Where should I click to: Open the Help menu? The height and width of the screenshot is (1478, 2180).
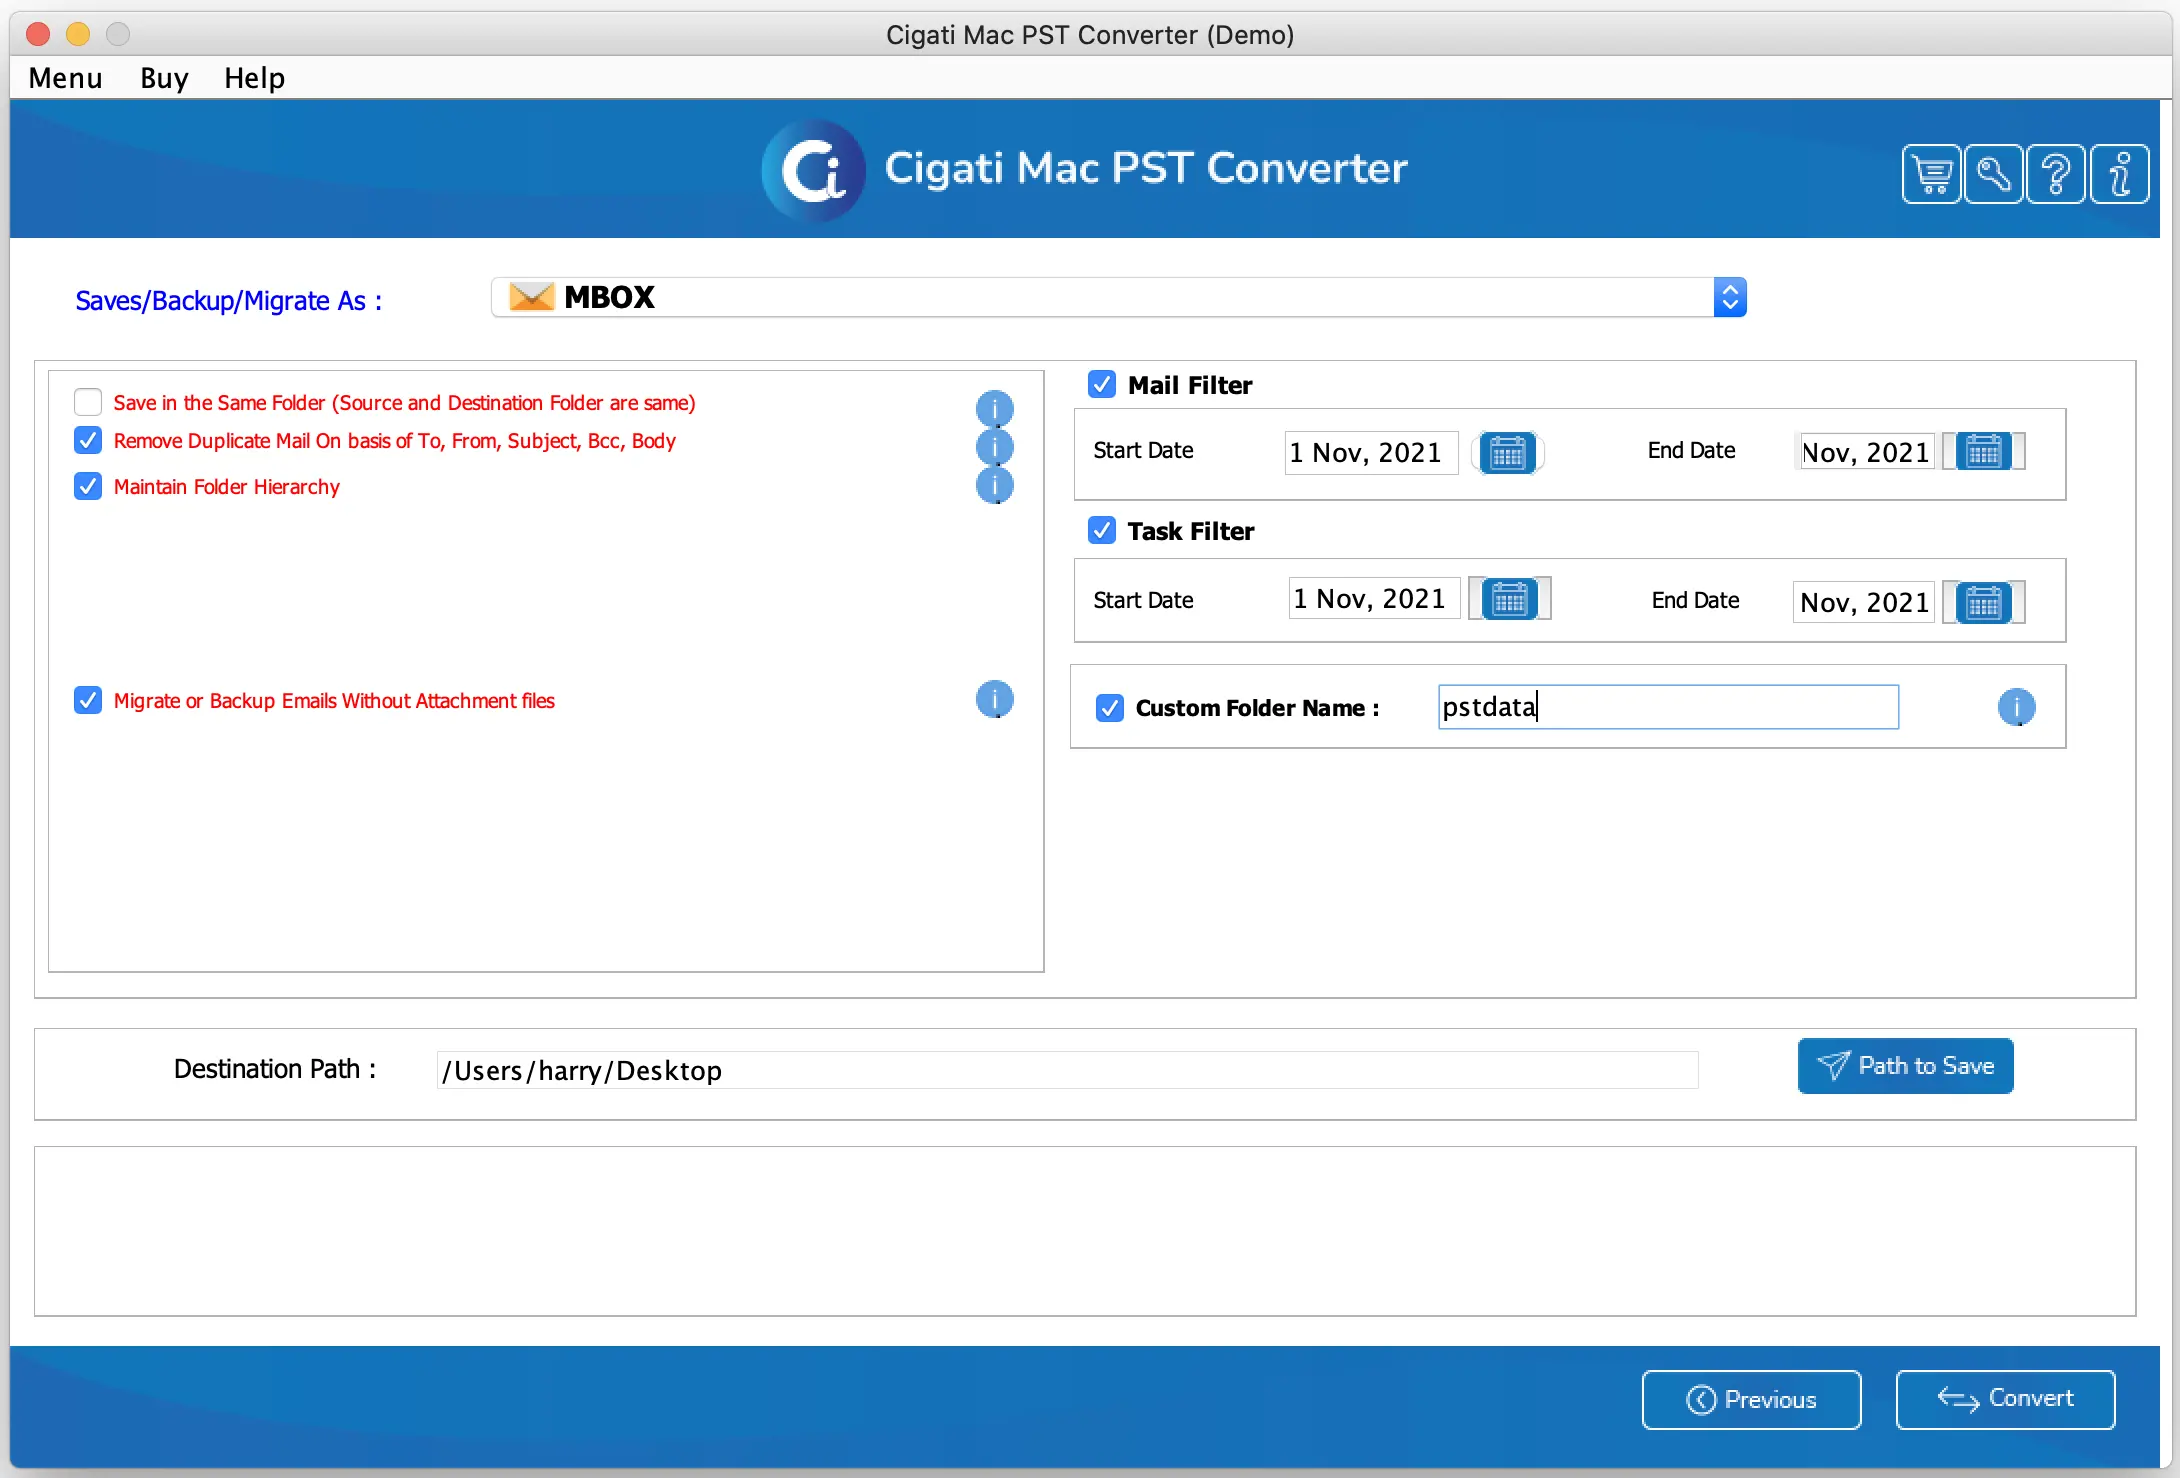coord(254,78)
